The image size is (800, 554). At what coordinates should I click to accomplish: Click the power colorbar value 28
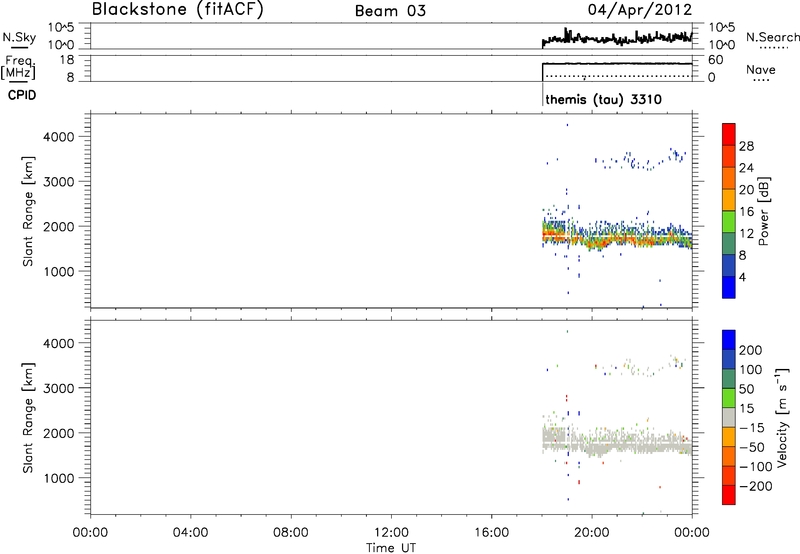746,146
